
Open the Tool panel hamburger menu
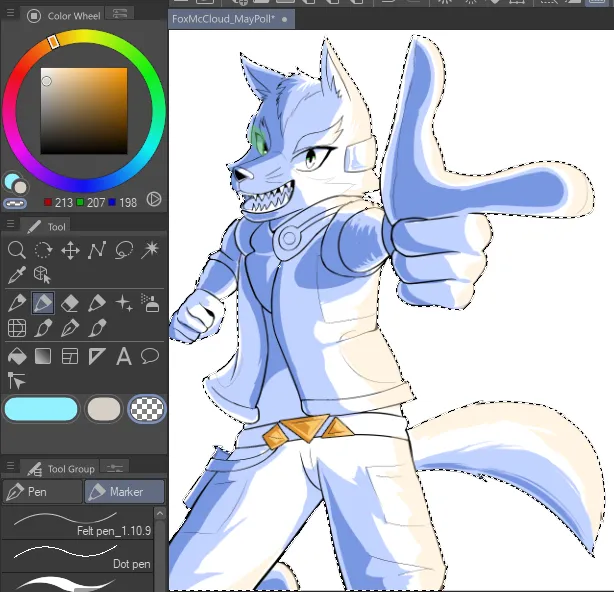11,224
